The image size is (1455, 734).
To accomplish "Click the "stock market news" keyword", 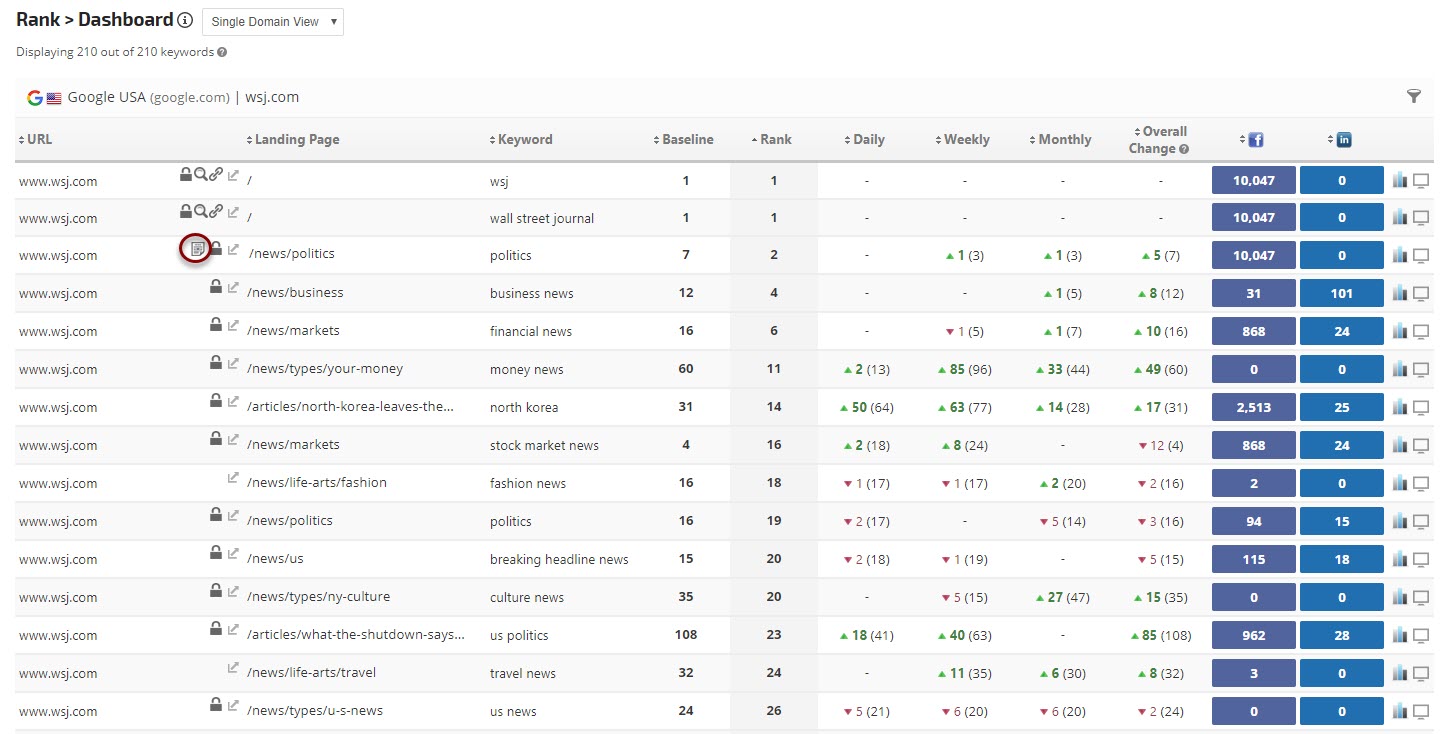I will click(544, 446).
